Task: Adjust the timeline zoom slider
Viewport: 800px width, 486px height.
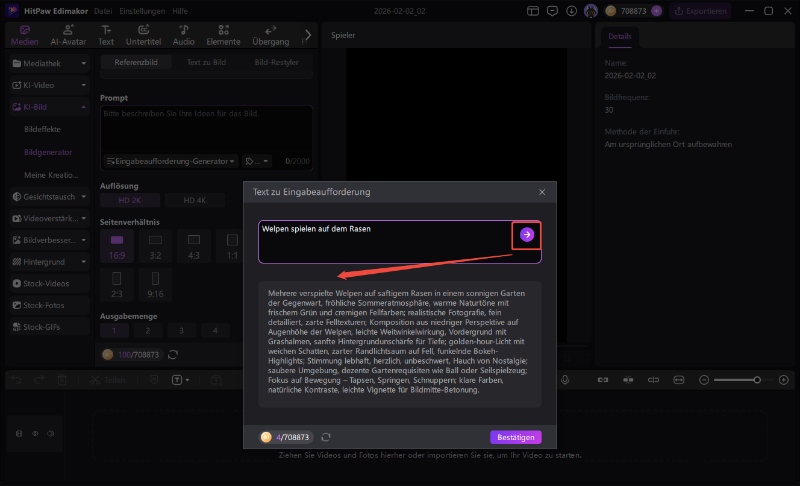Action: [757, 380]
